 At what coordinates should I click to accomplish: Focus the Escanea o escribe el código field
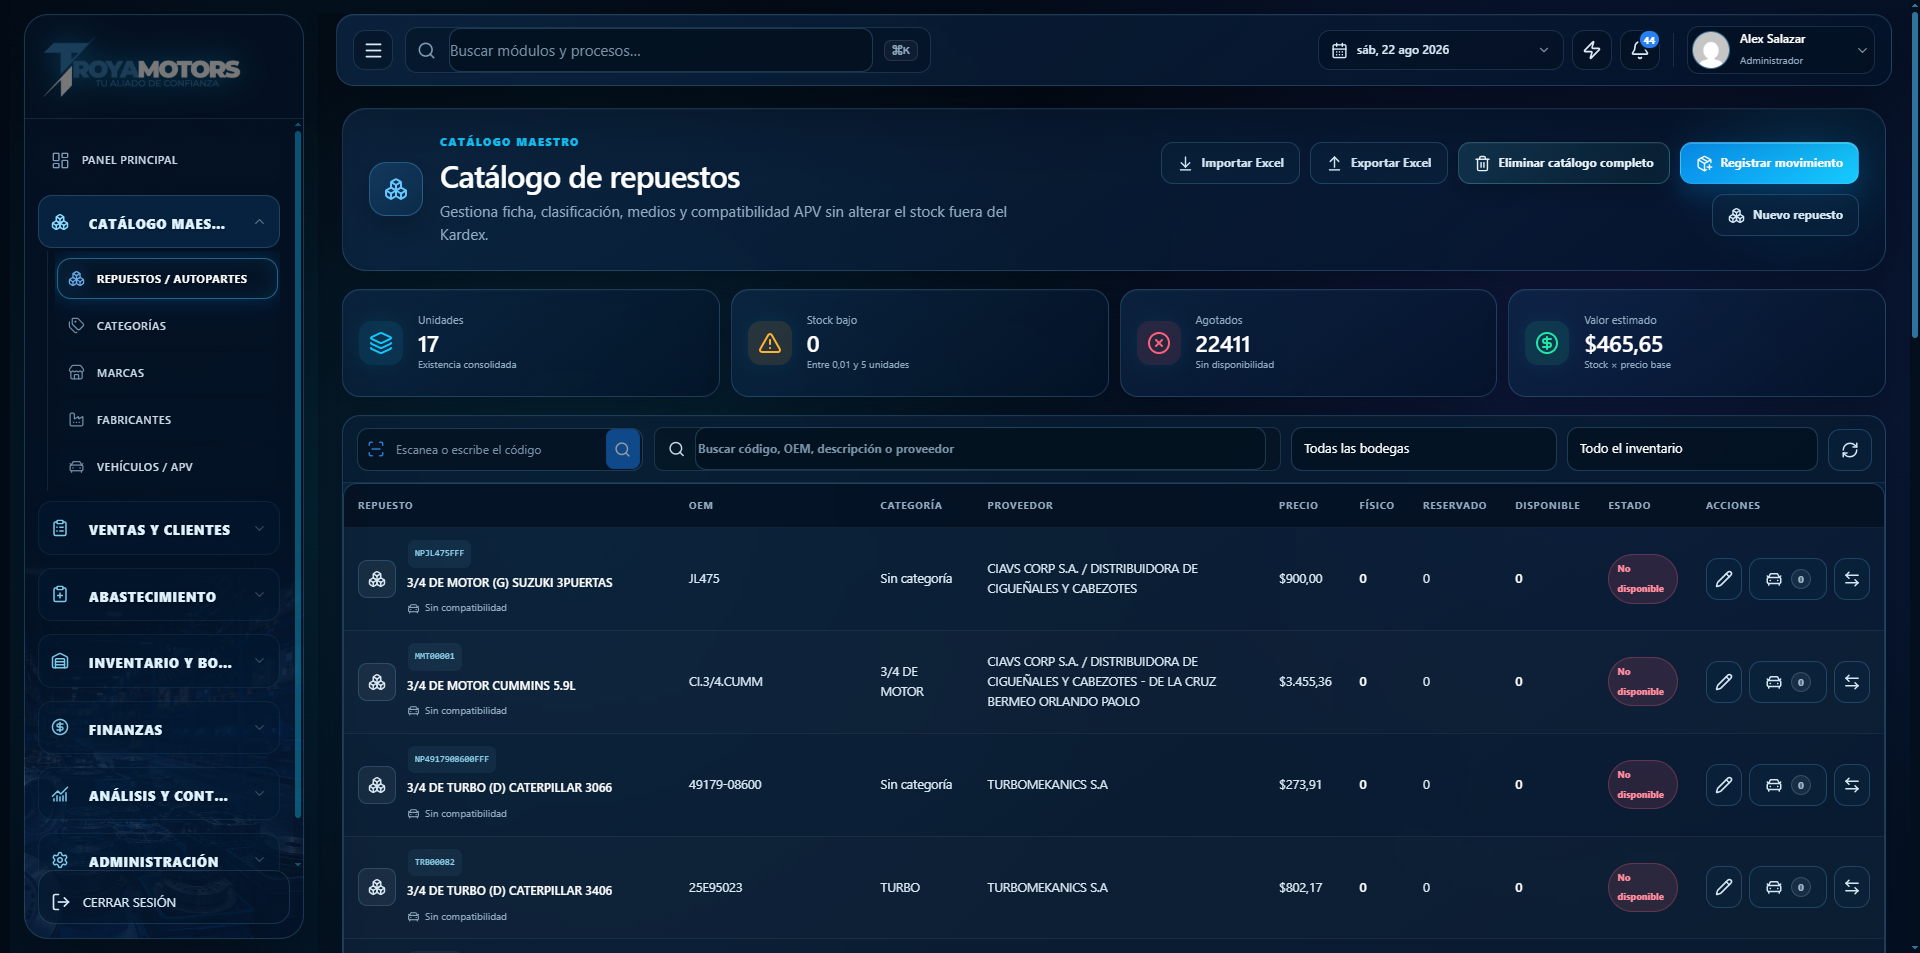498,449
